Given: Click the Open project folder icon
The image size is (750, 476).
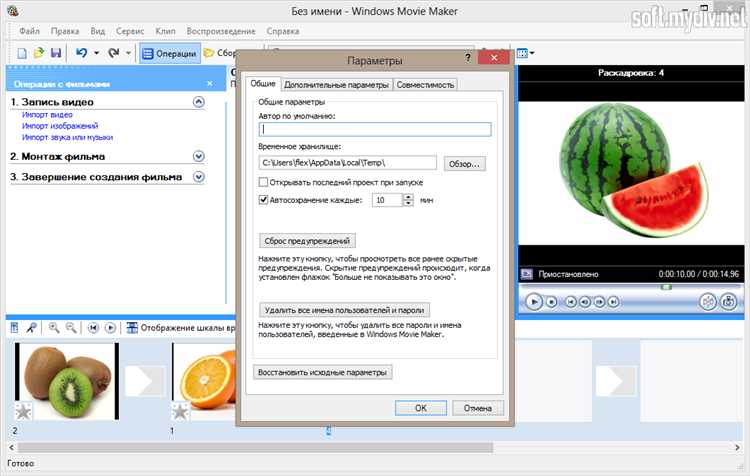Looking at the screenshot, I should tap(39, 53).
